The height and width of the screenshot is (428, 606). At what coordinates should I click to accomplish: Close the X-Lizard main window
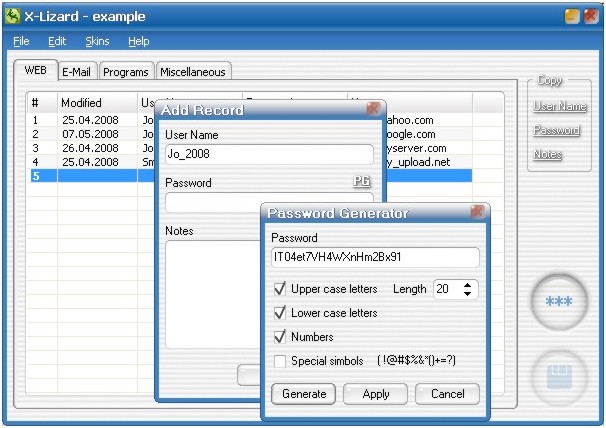coord(591,16)
